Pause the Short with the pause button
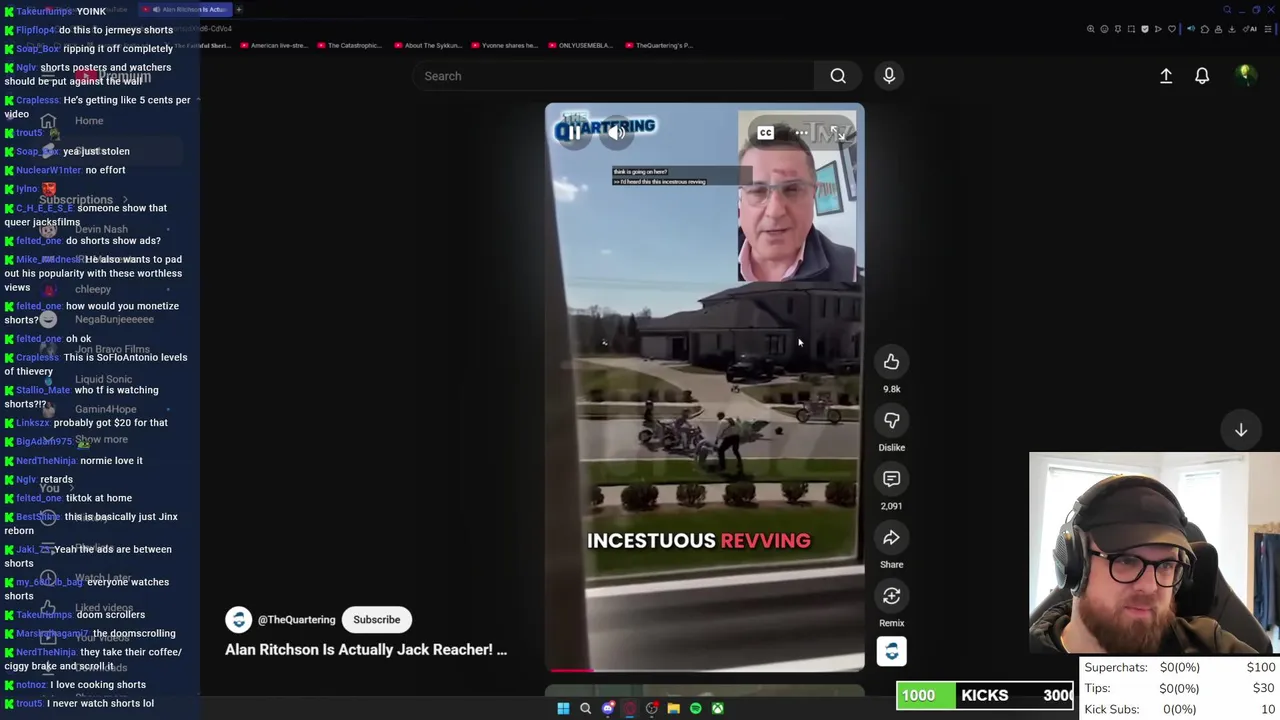This screenshot has width=1280, height=720. [x=574, y=133]
